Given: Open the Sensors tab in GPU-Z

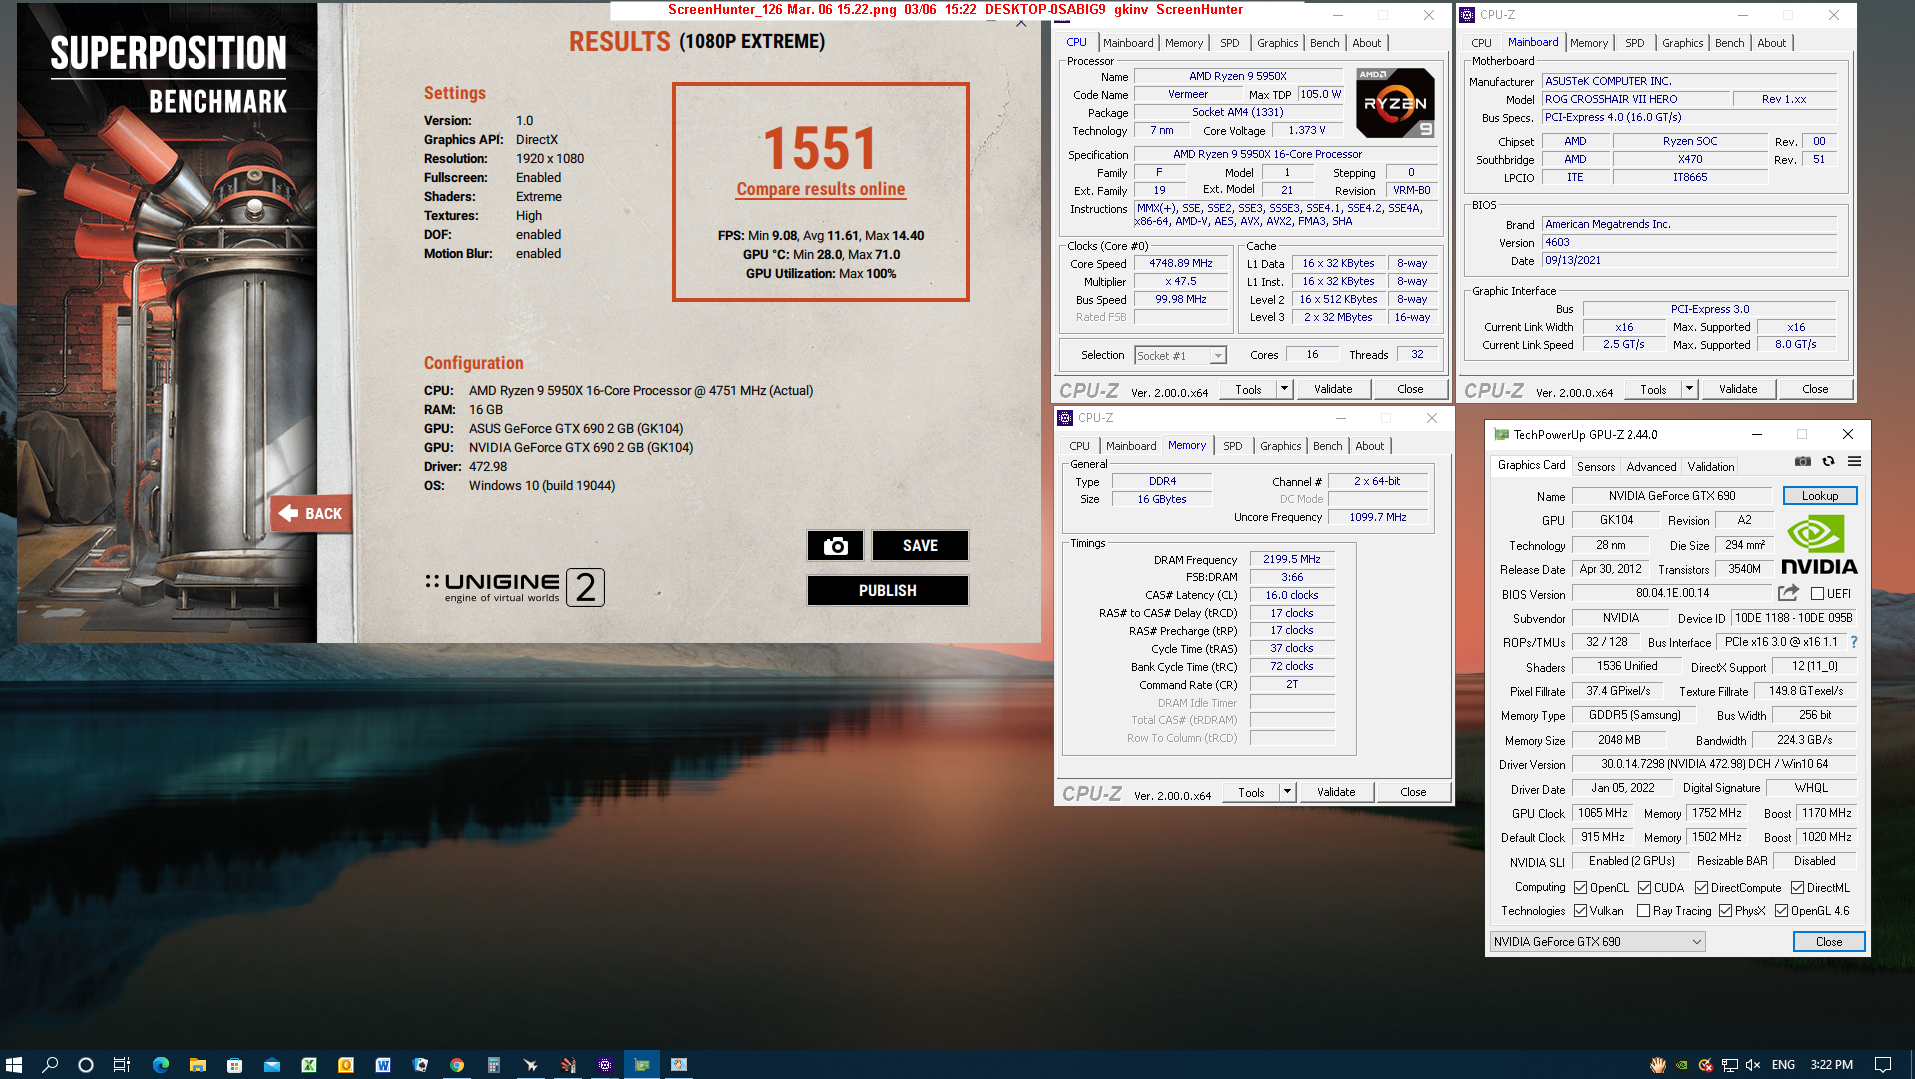Looking at the screenshot, I should (1595, 467).
